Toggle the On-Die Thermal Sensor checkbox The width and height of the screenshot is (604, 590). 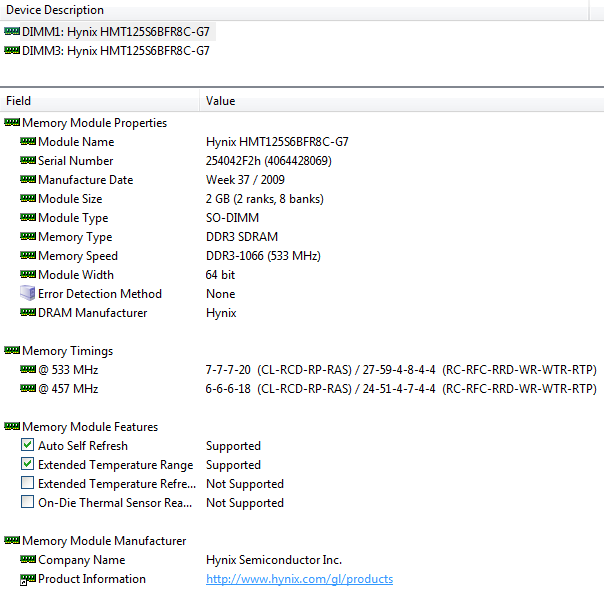click(28, 503)
